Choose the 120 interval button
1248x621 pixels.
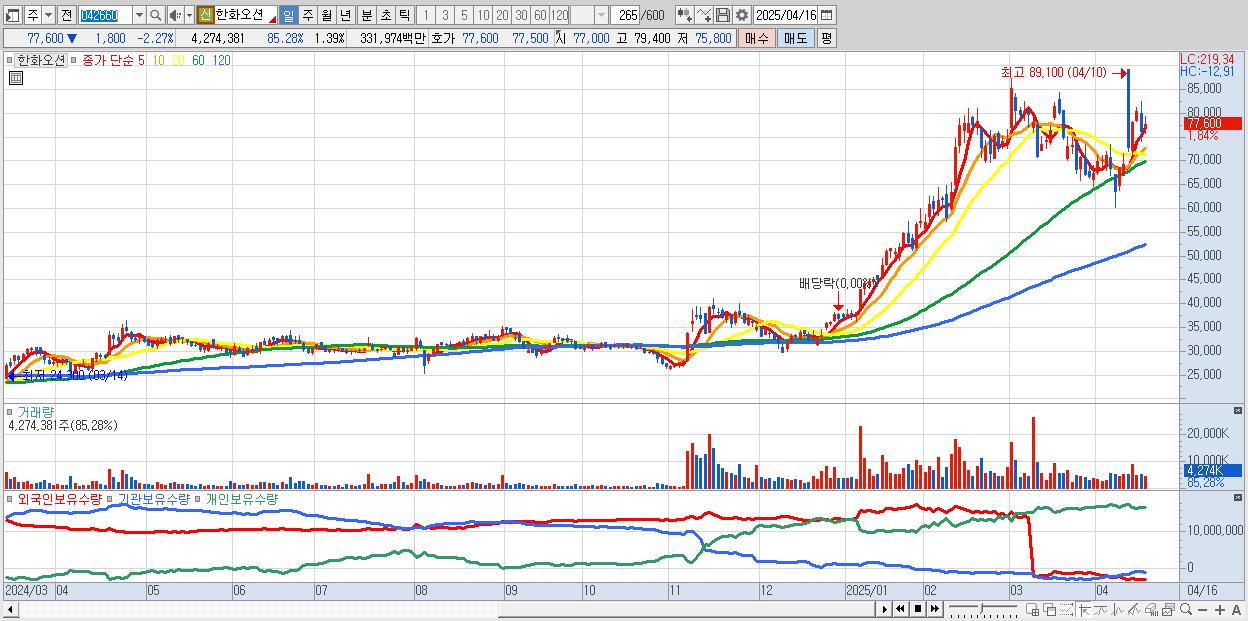pyautogui.click(x=559, y=15)
